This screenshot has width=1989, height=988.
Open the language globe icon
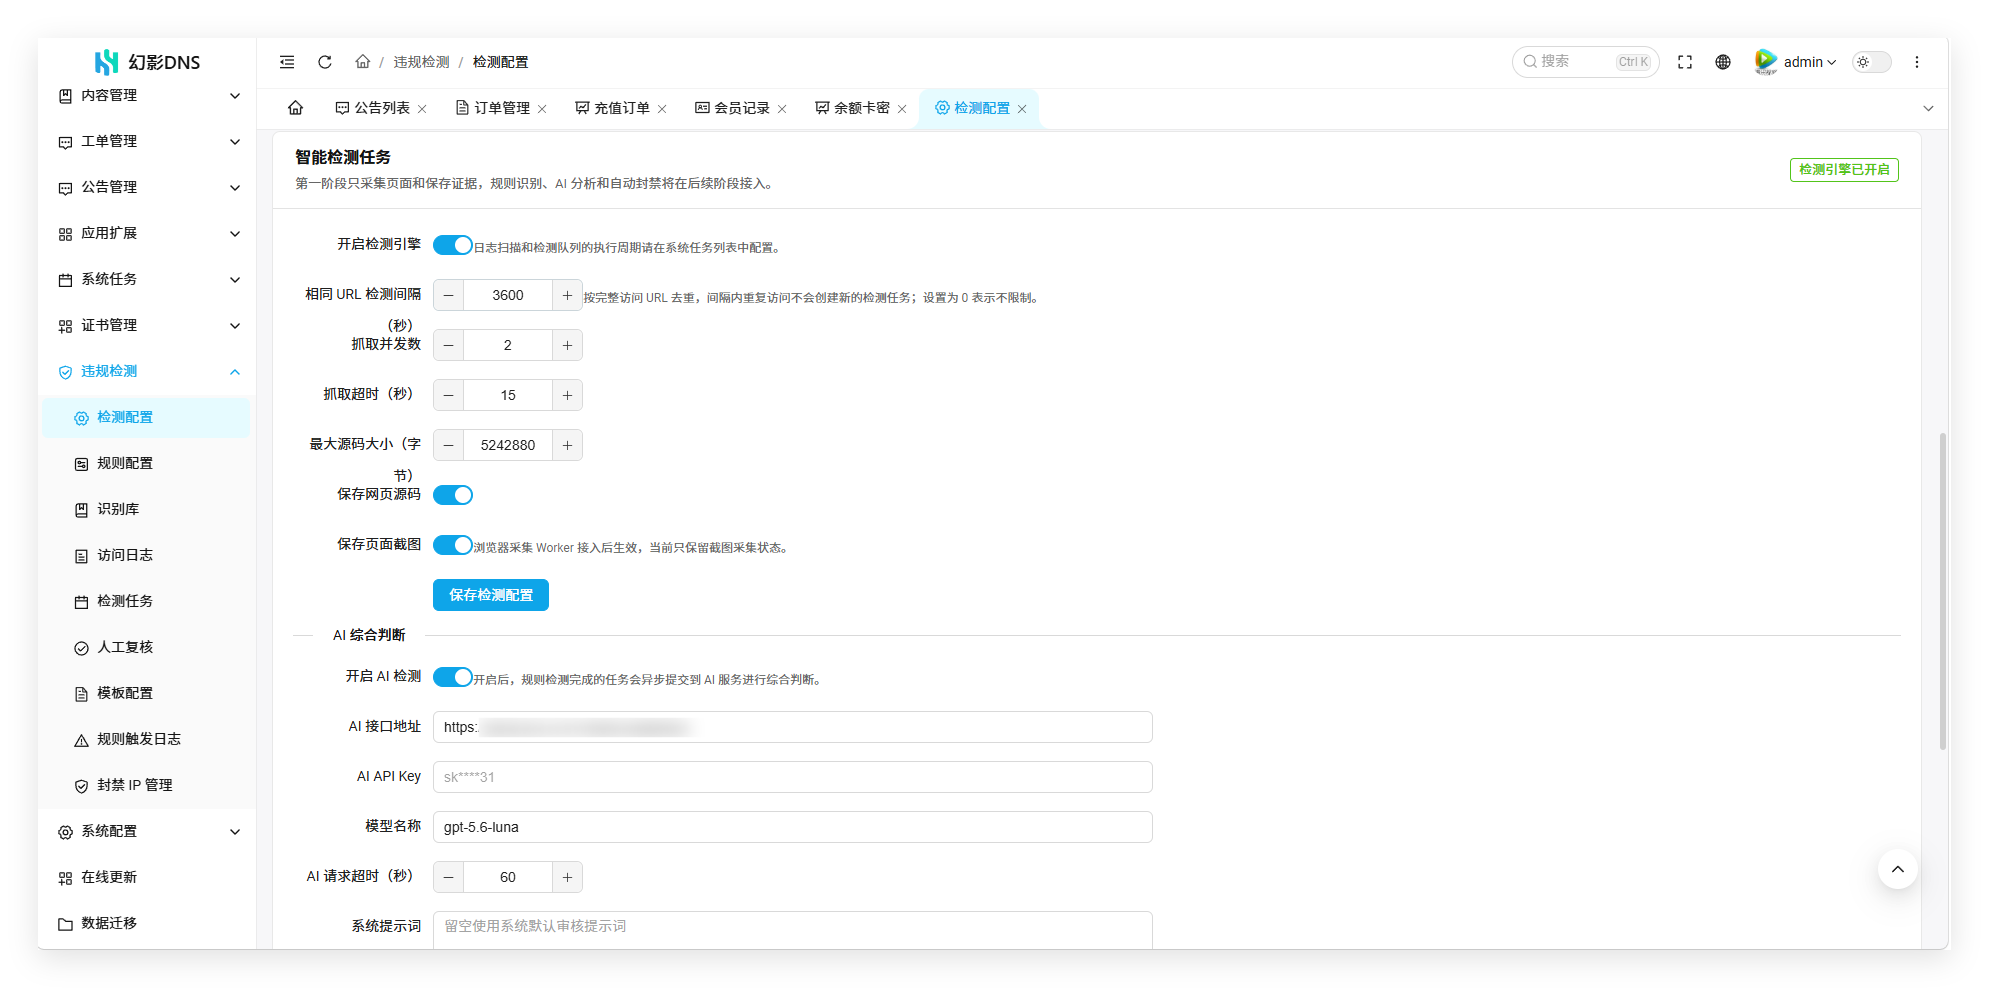click(1723, 62)
